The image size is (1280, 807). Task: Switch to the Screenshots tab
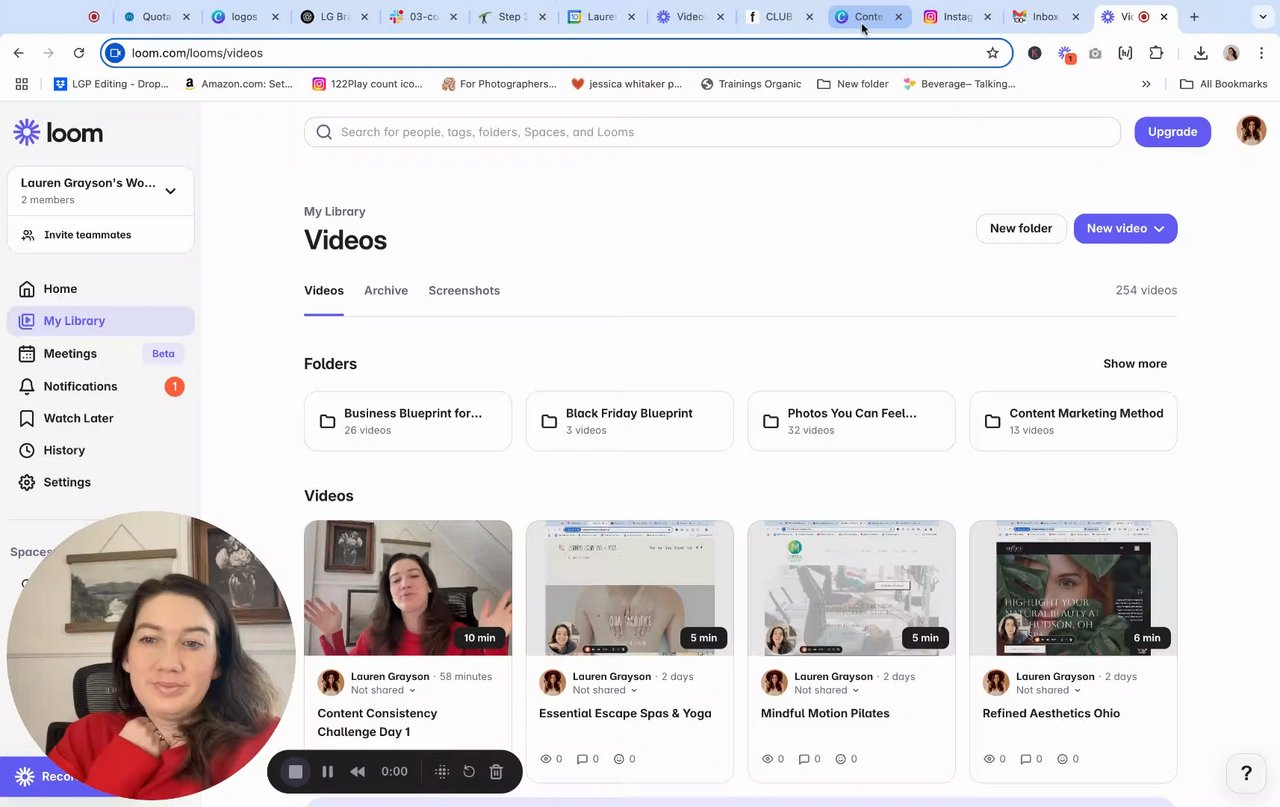click(464, 291)
